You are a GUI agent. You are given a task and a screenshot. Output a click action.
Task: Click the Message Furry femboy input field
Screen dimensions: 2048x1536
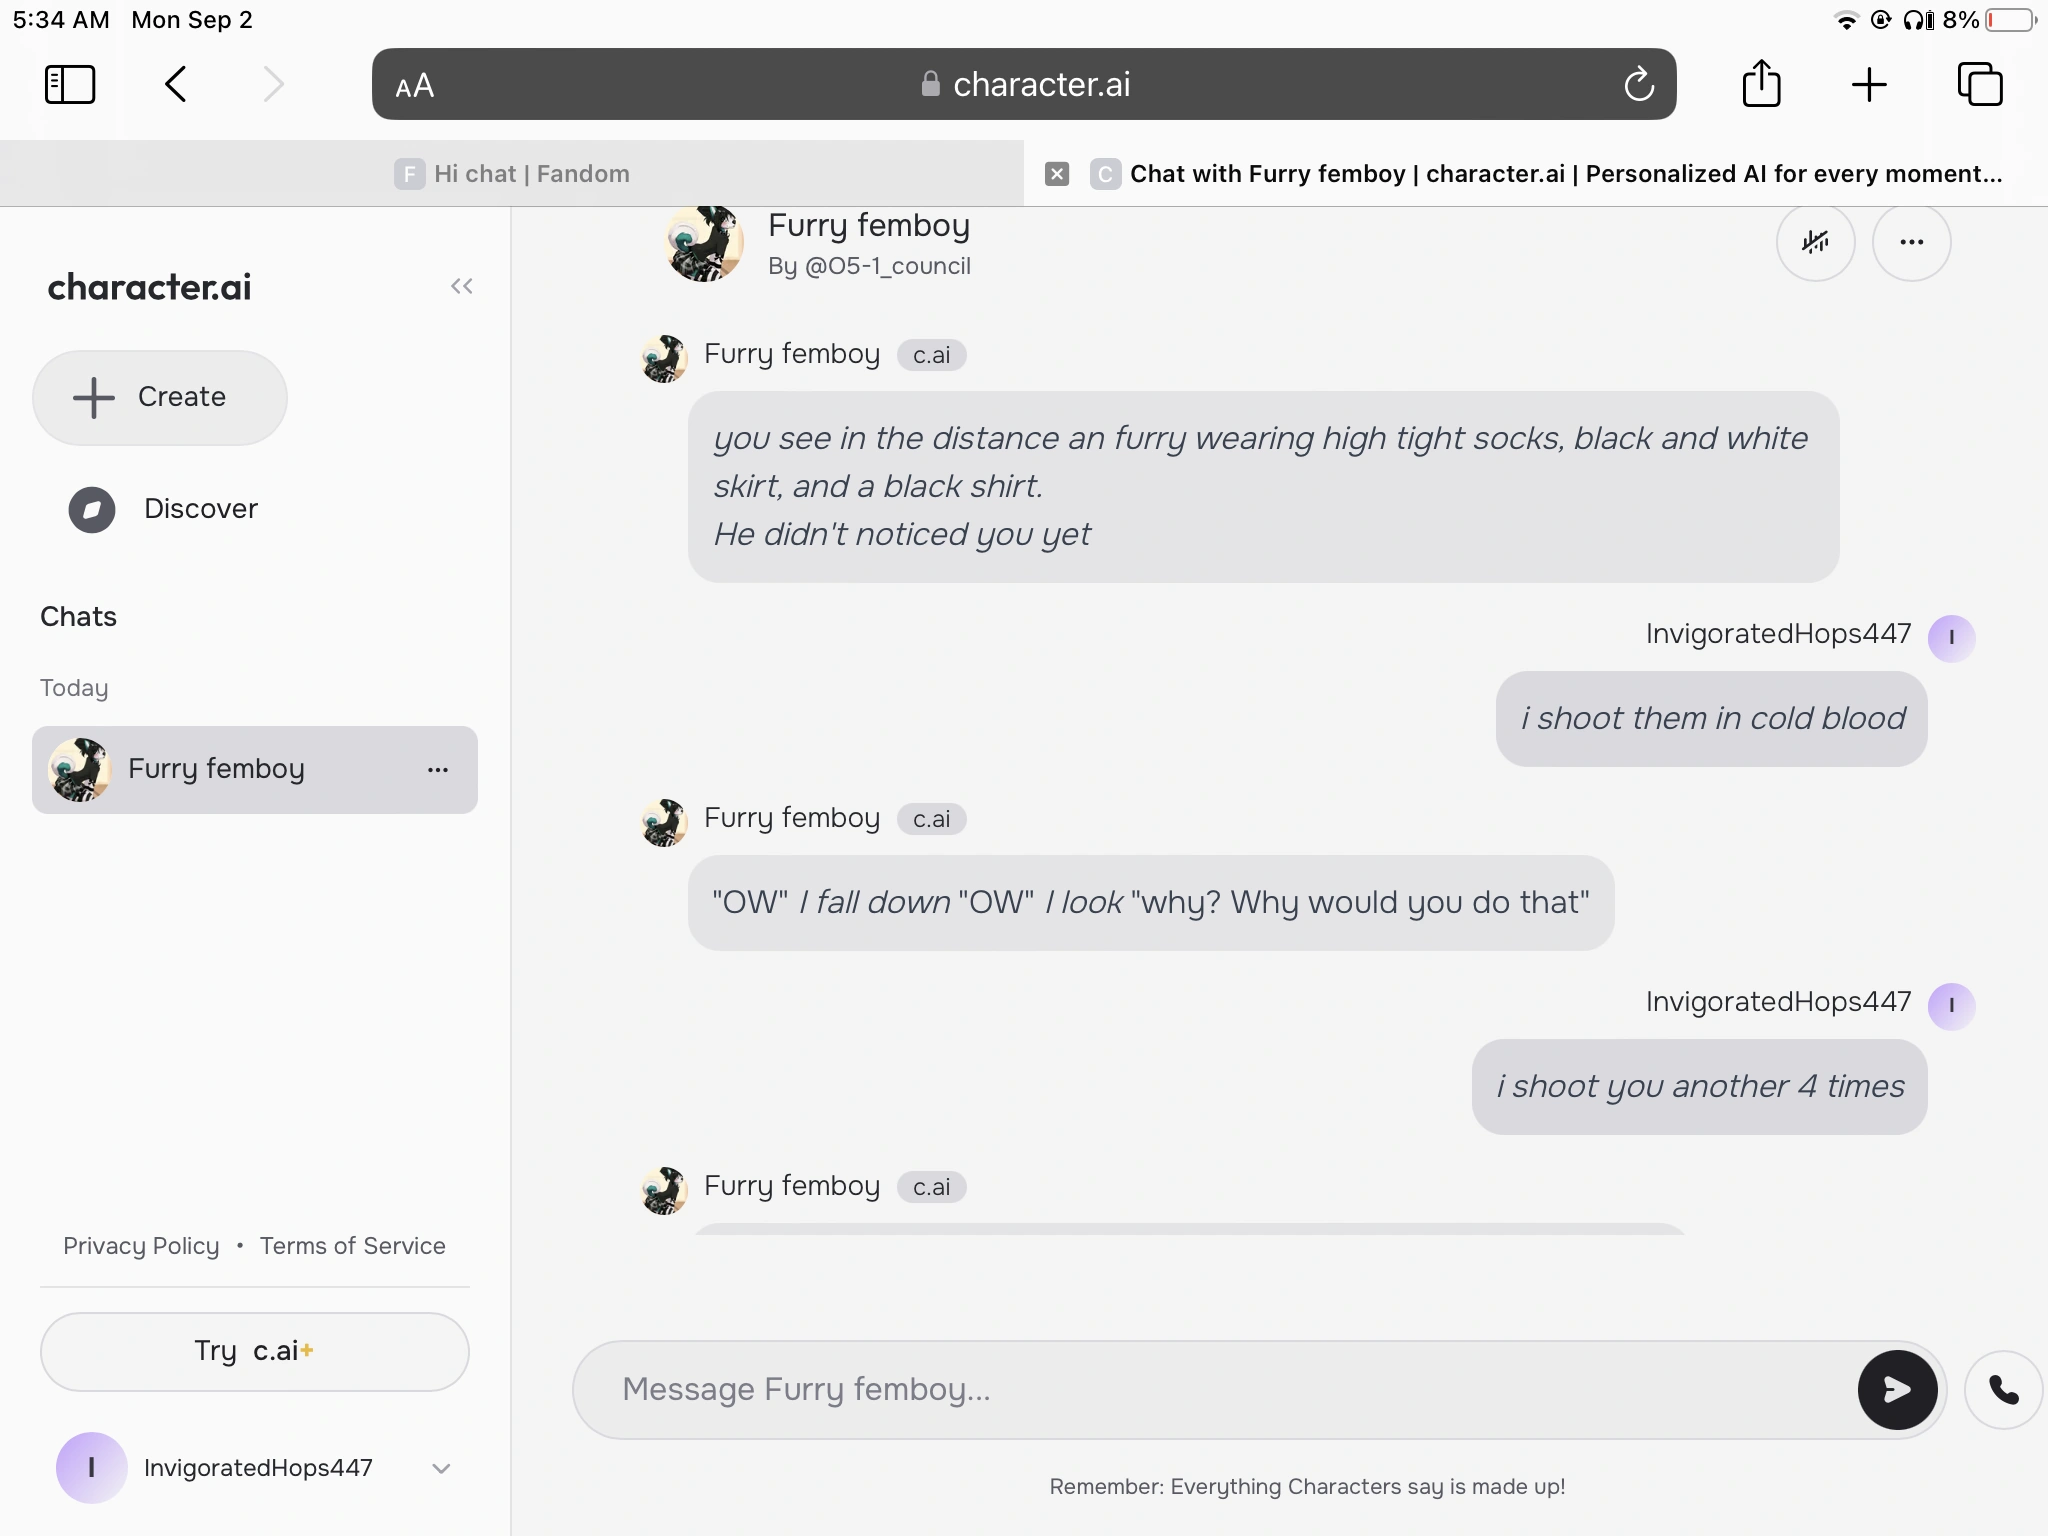(1100, 1389)
